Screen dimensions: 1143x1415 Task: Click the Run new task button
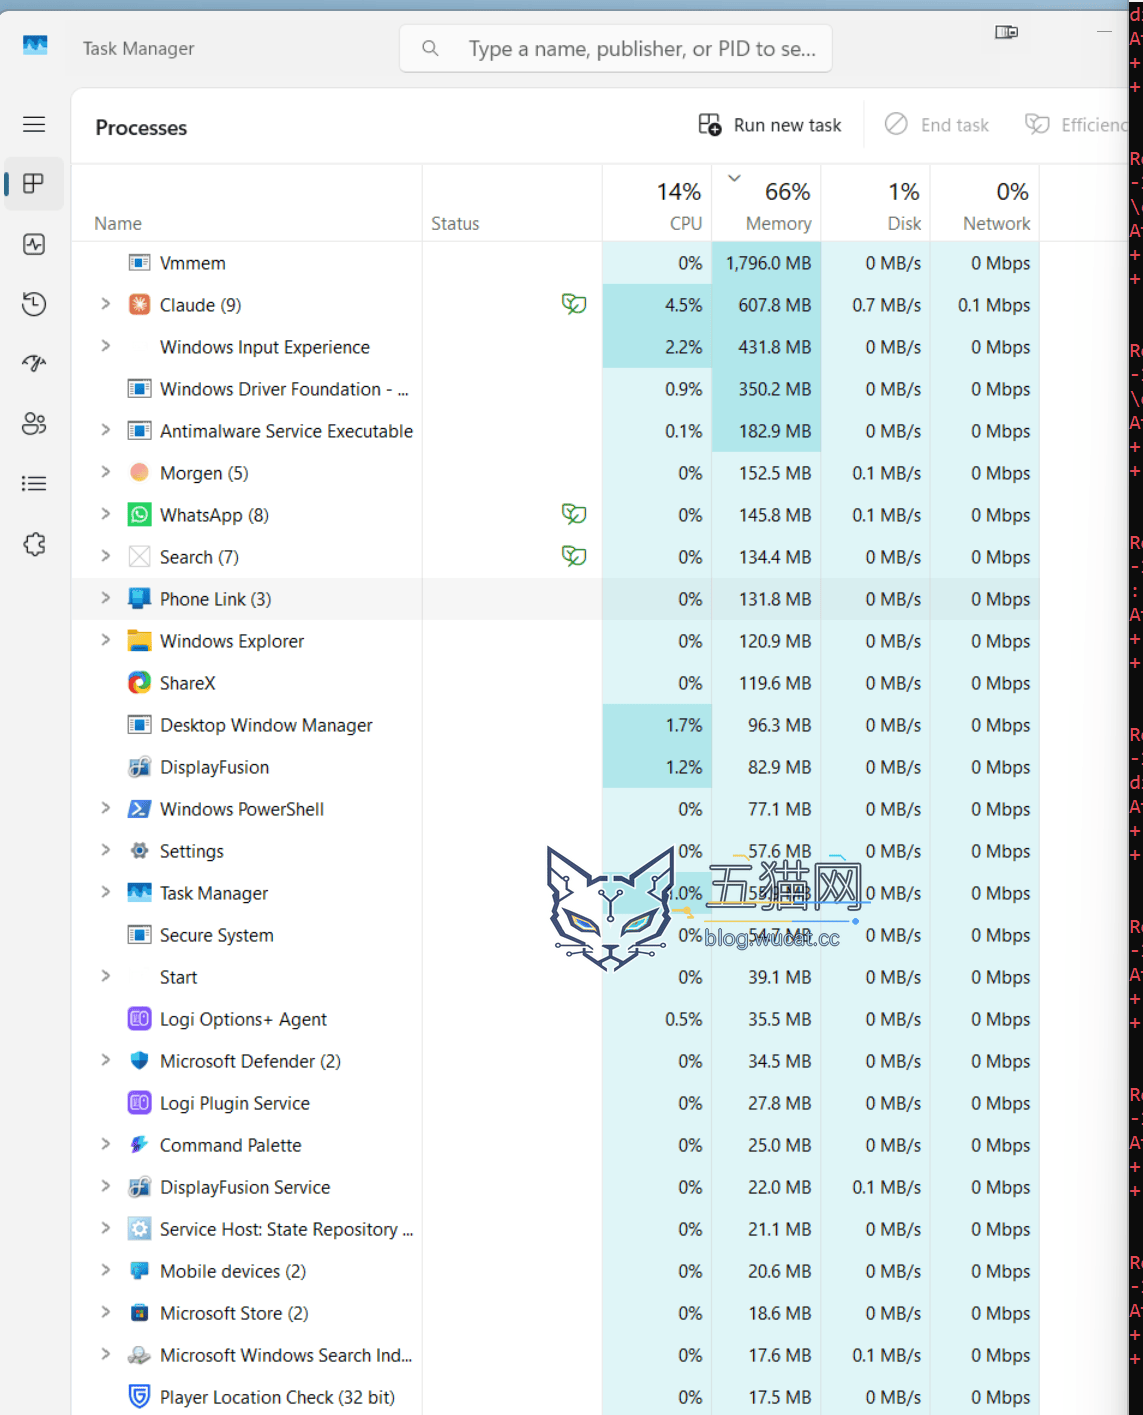[x=770, y=125]
